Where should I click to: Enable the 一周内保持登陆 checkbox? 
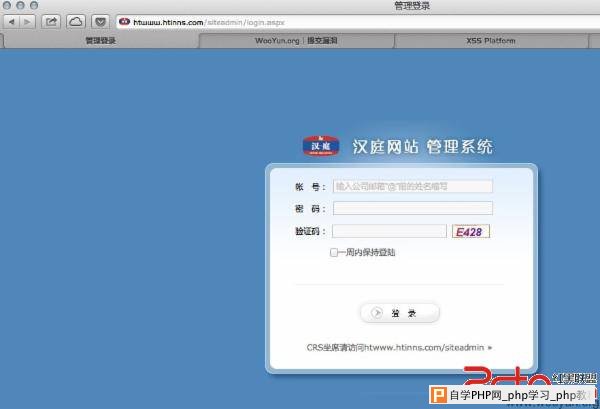coord(334,253)
